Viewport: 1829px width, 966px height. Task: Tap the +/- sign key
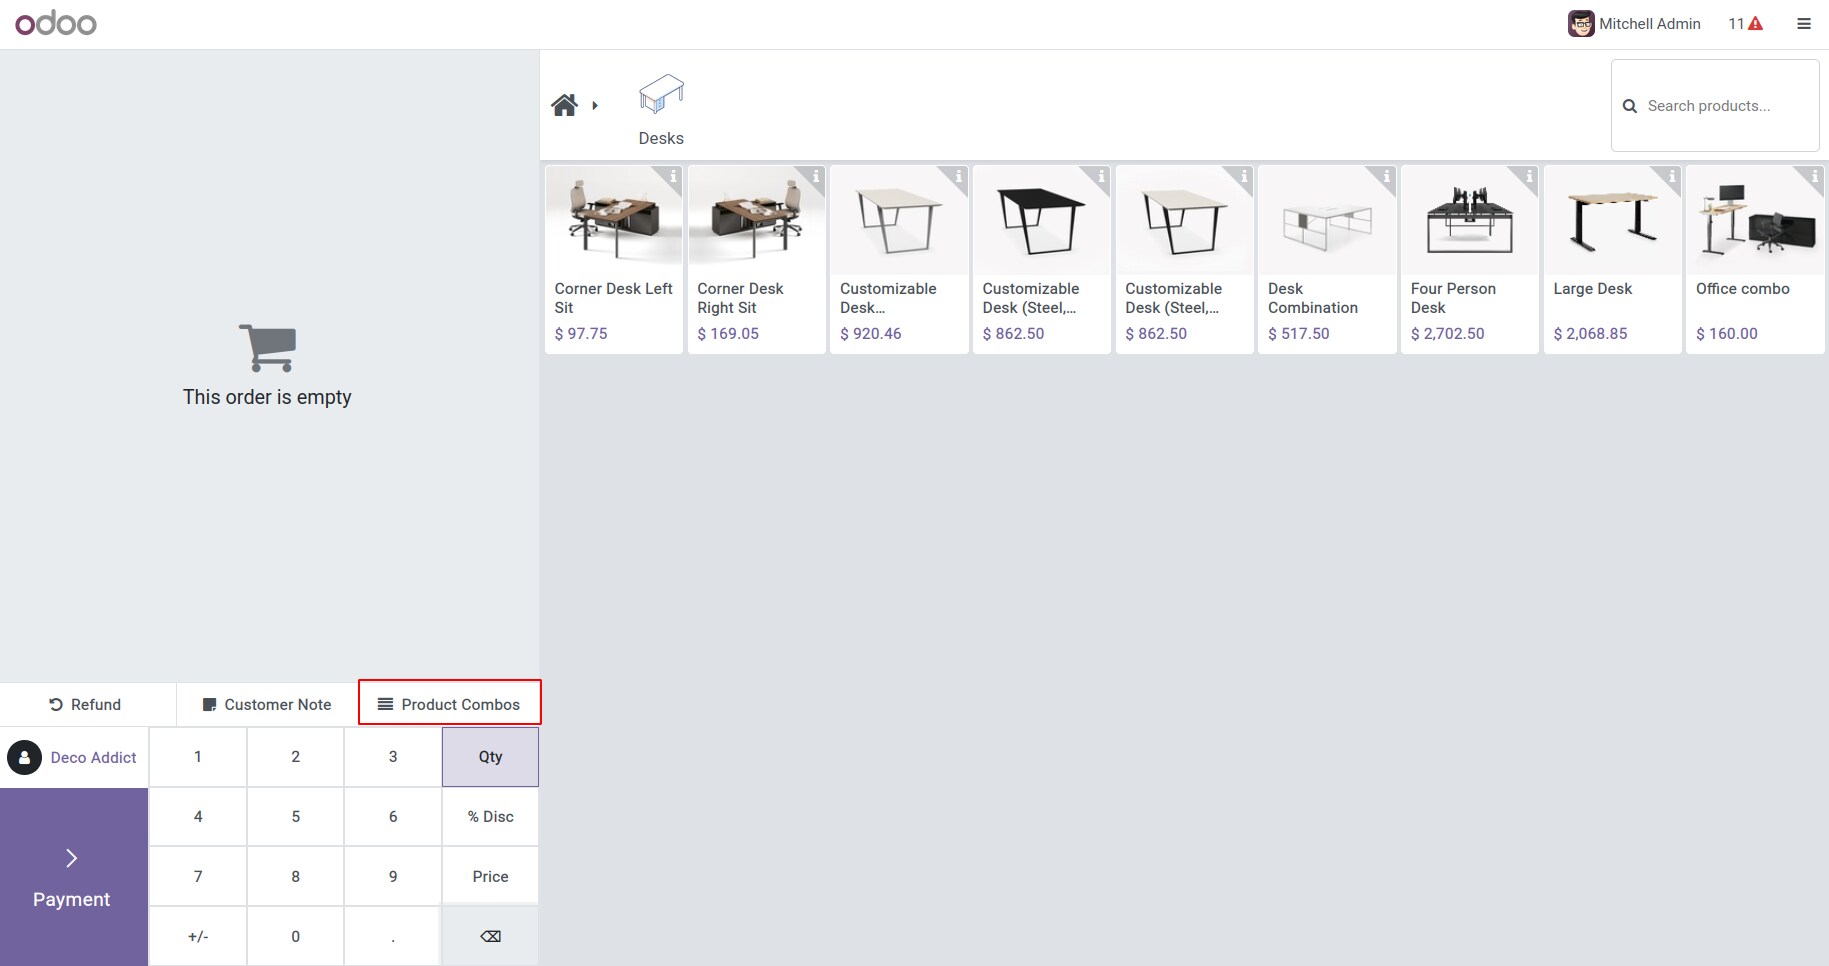[x=198, y=937]
